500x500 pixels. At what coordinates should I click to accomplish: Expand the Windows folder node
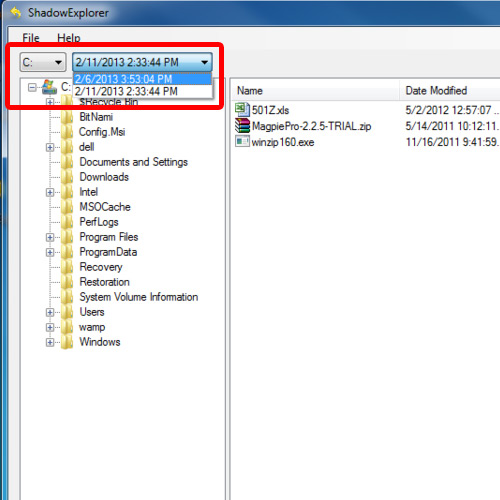tap(50, 342)
